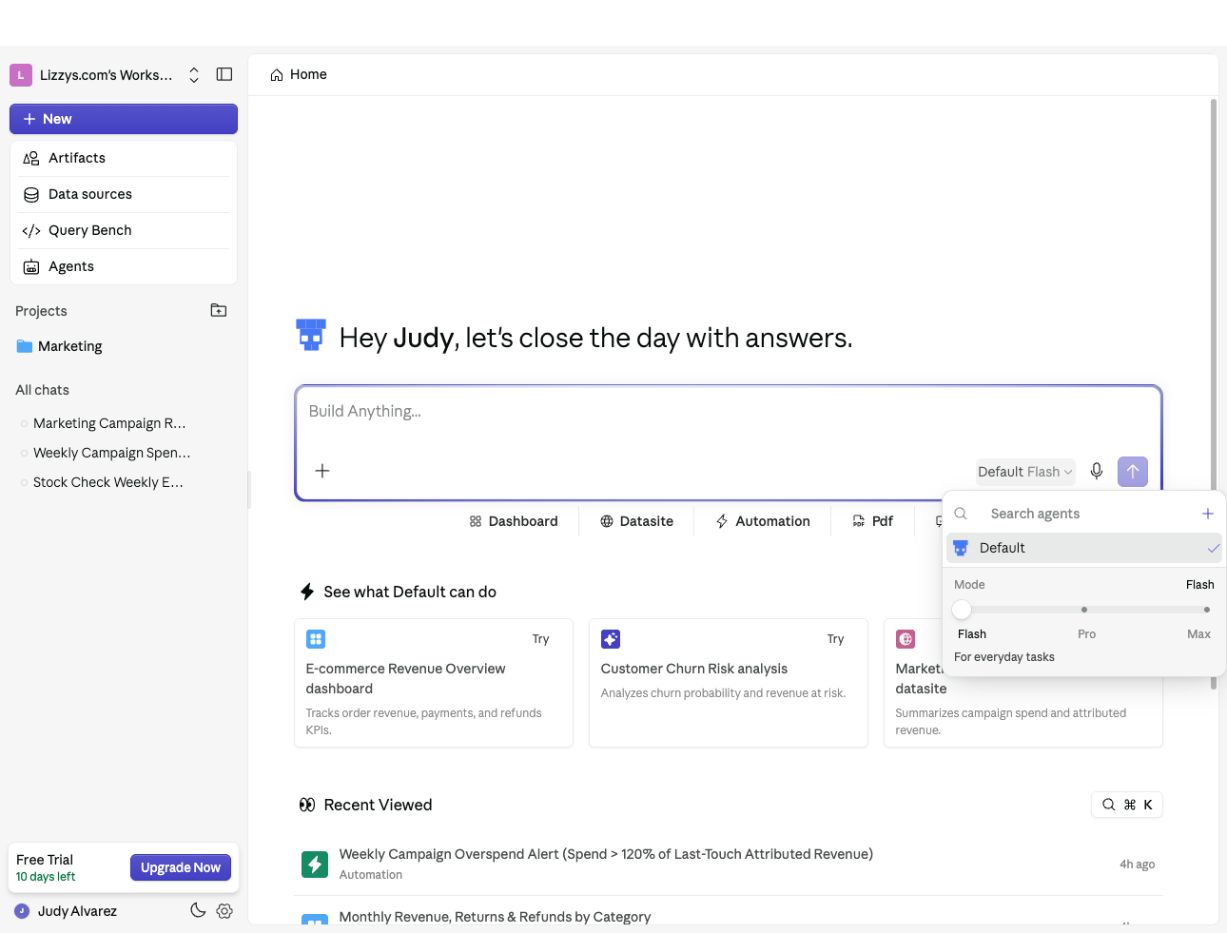Click the Home icon in breadcrumb
This screenshot has height=933, width=1227.
pyautogui.click(x=276, y=75)
